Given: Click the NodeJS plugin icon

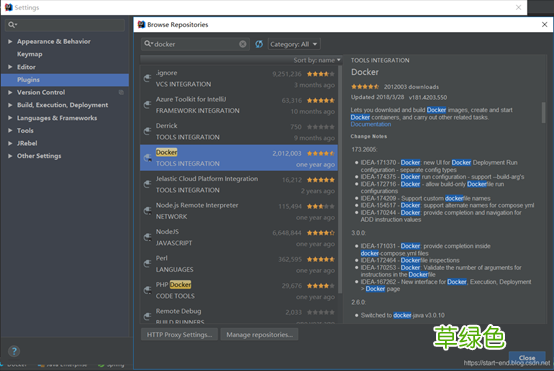Looking at the screenshot, I should 147,237.
